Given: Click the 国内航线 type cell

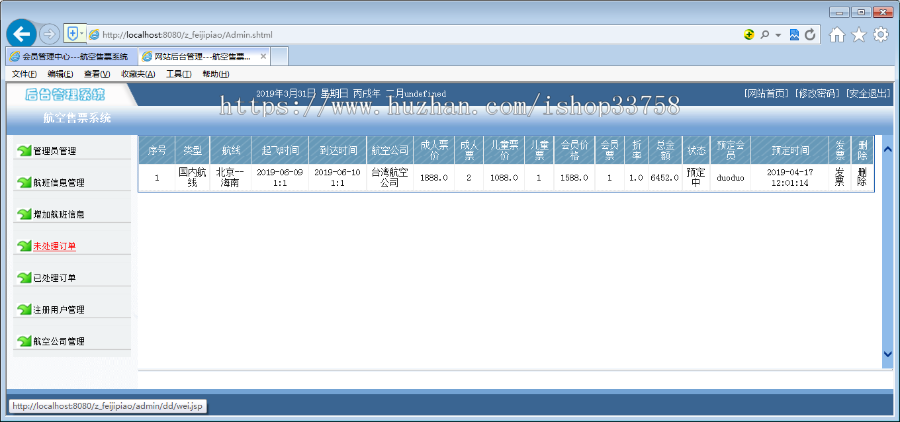Looking at the screenshot, I should [192, 177].
